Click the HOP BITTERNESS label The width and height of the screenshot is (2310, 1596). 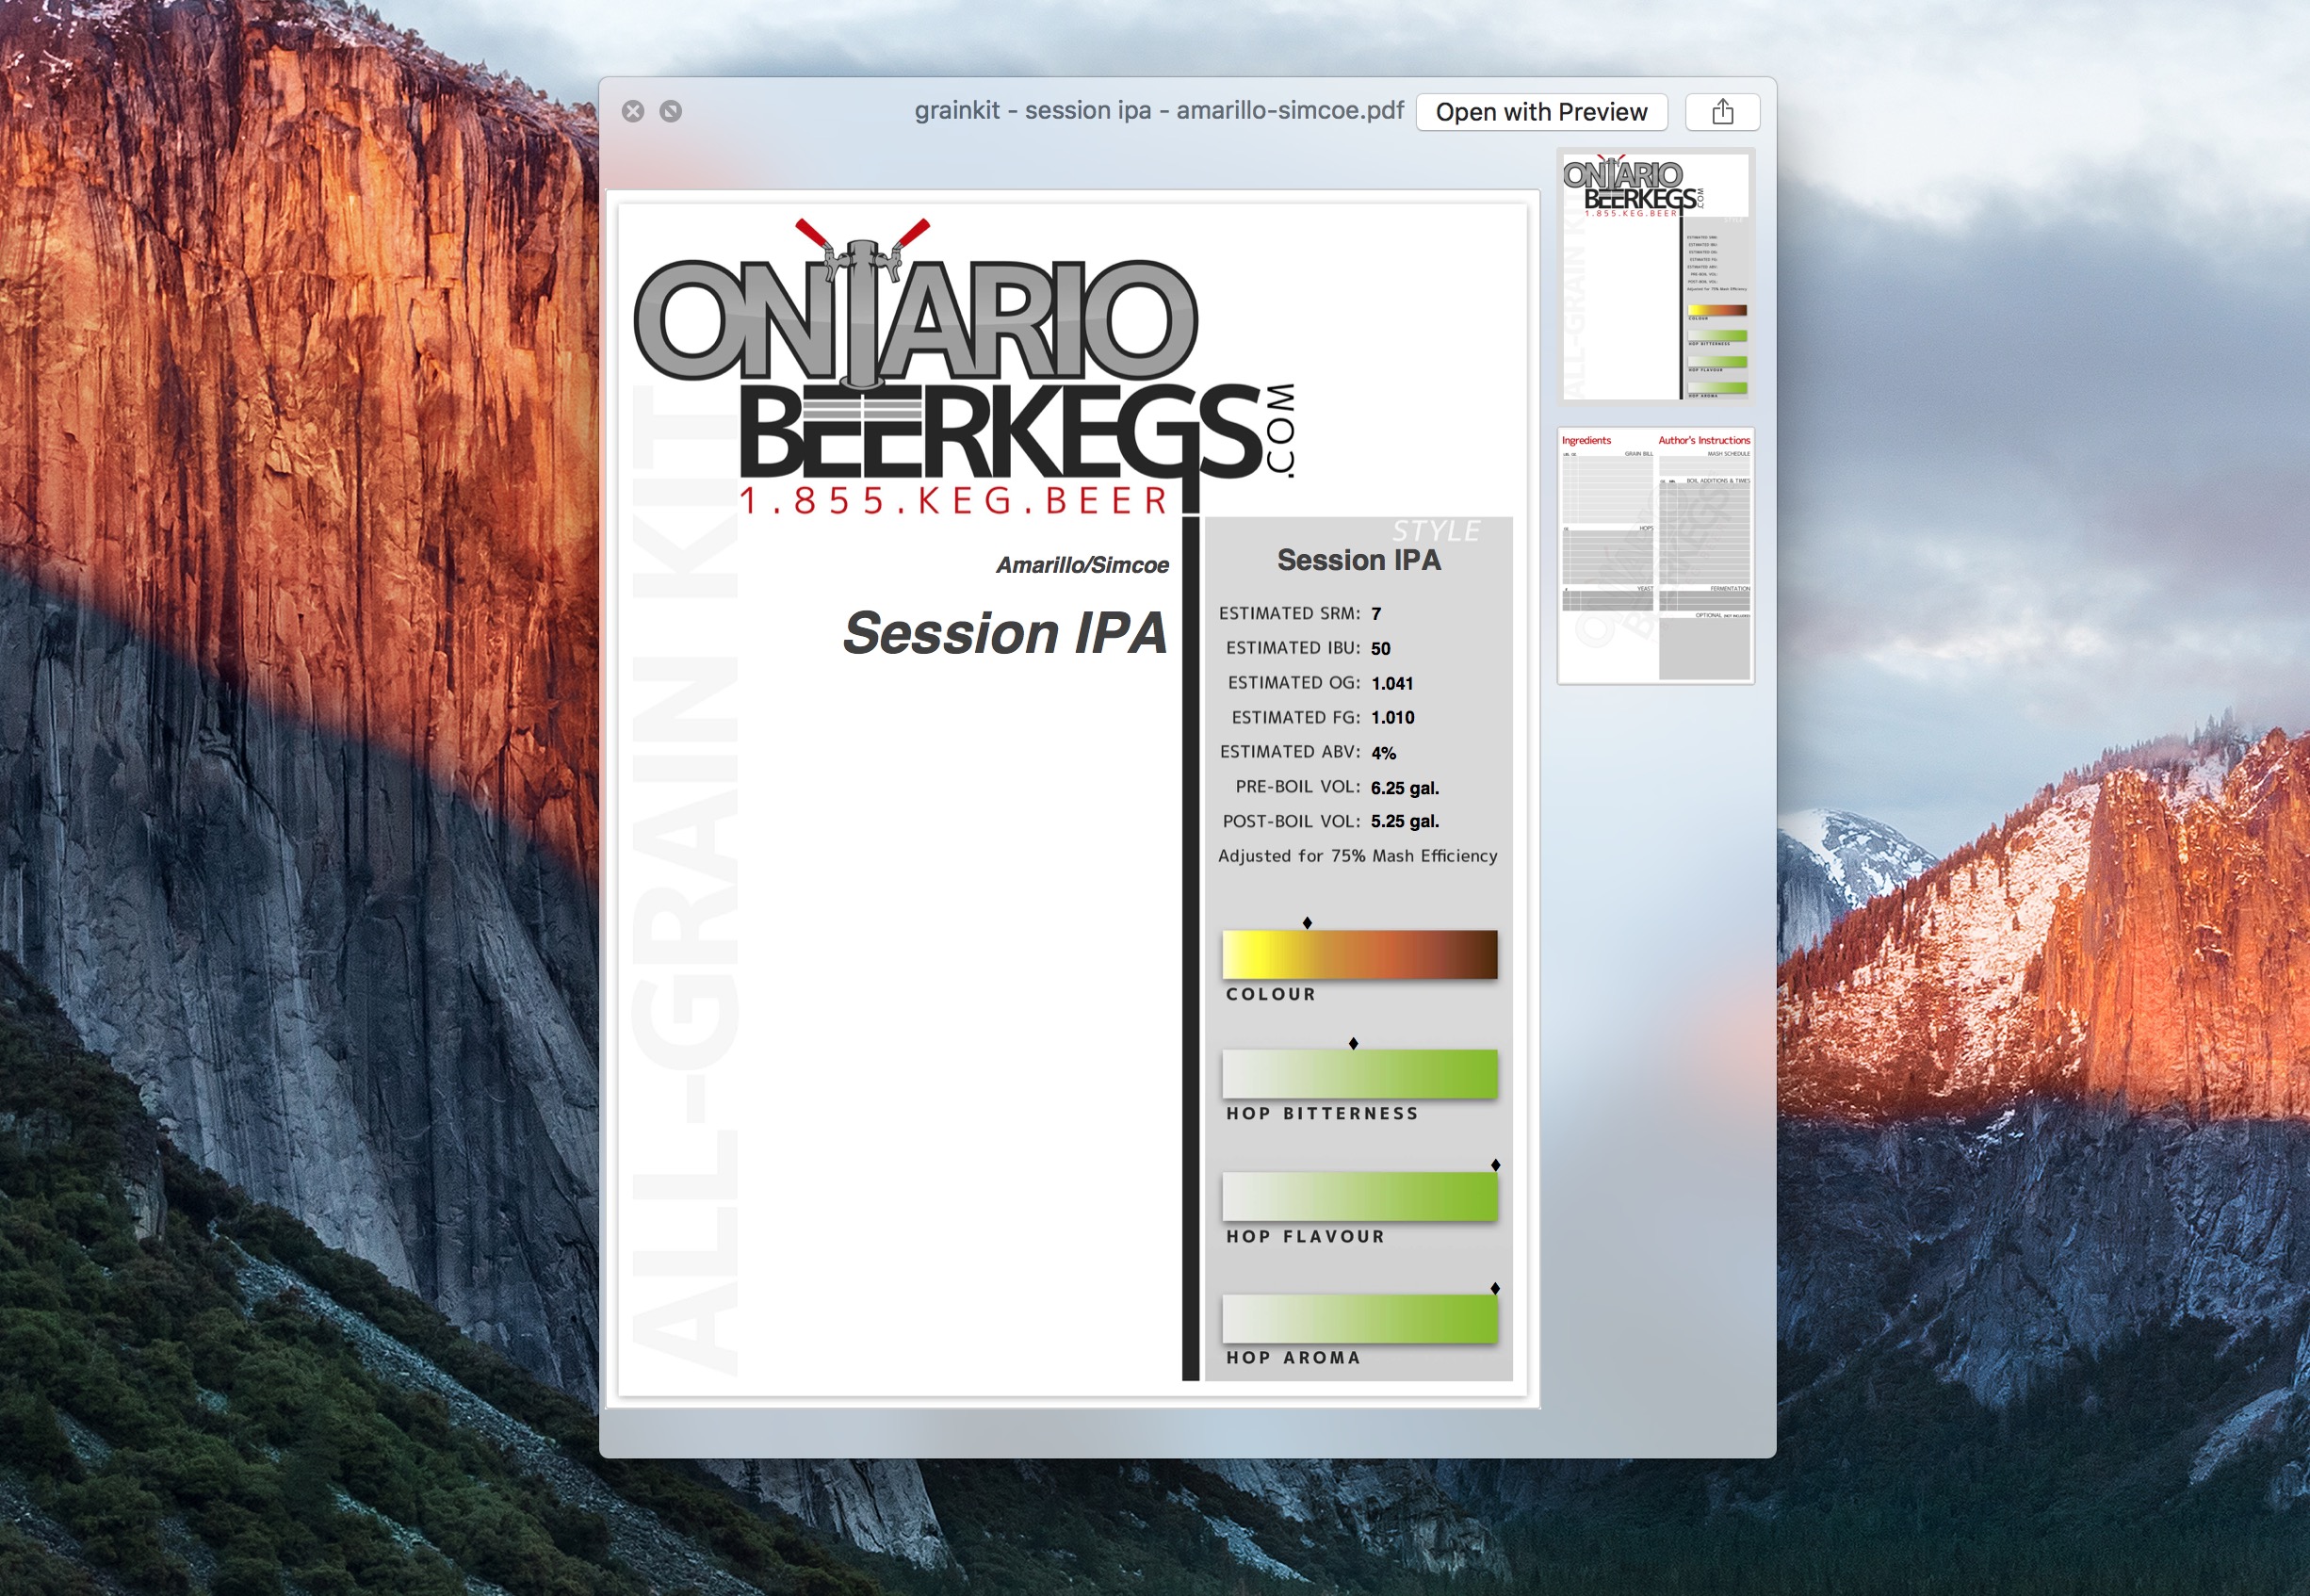click(x=1322, y=1114)
